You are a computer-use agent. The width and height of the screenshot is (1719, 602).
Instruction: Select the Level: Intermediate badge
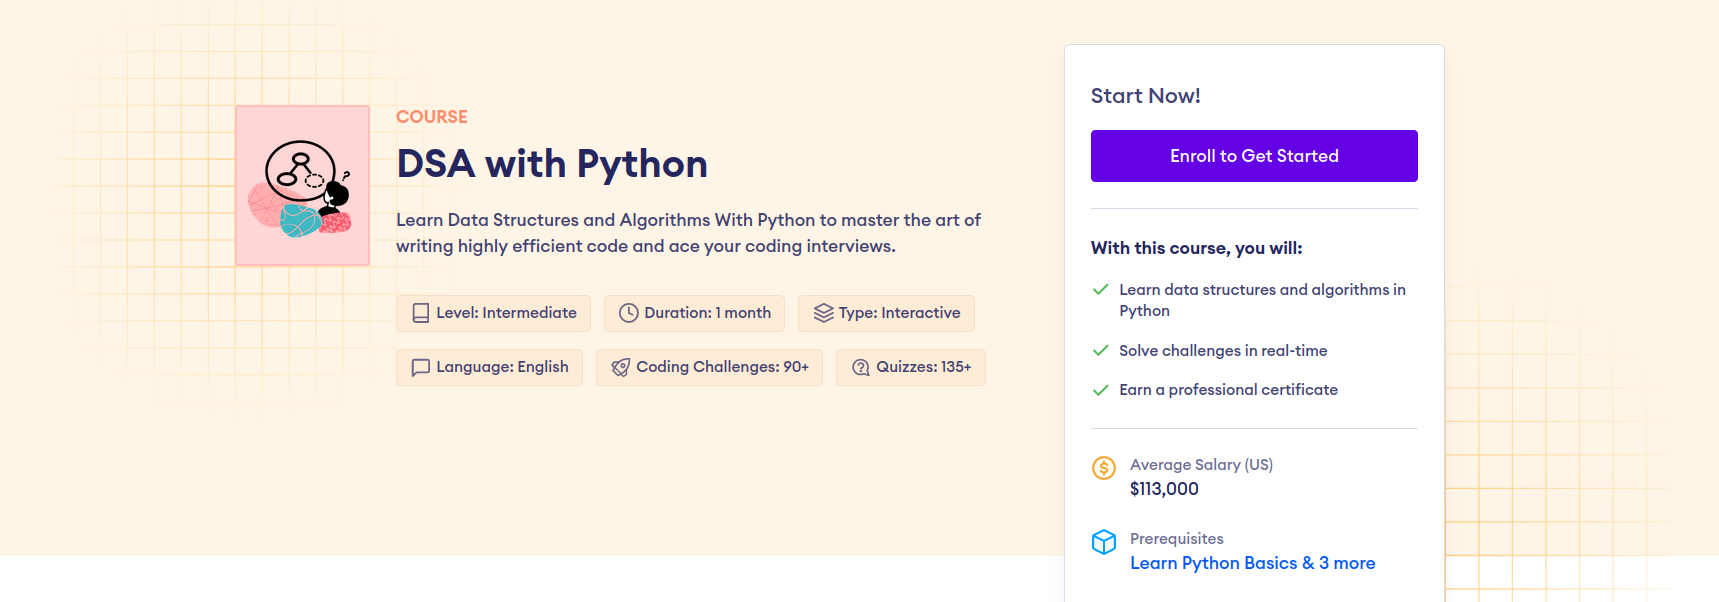click(493, 313)
